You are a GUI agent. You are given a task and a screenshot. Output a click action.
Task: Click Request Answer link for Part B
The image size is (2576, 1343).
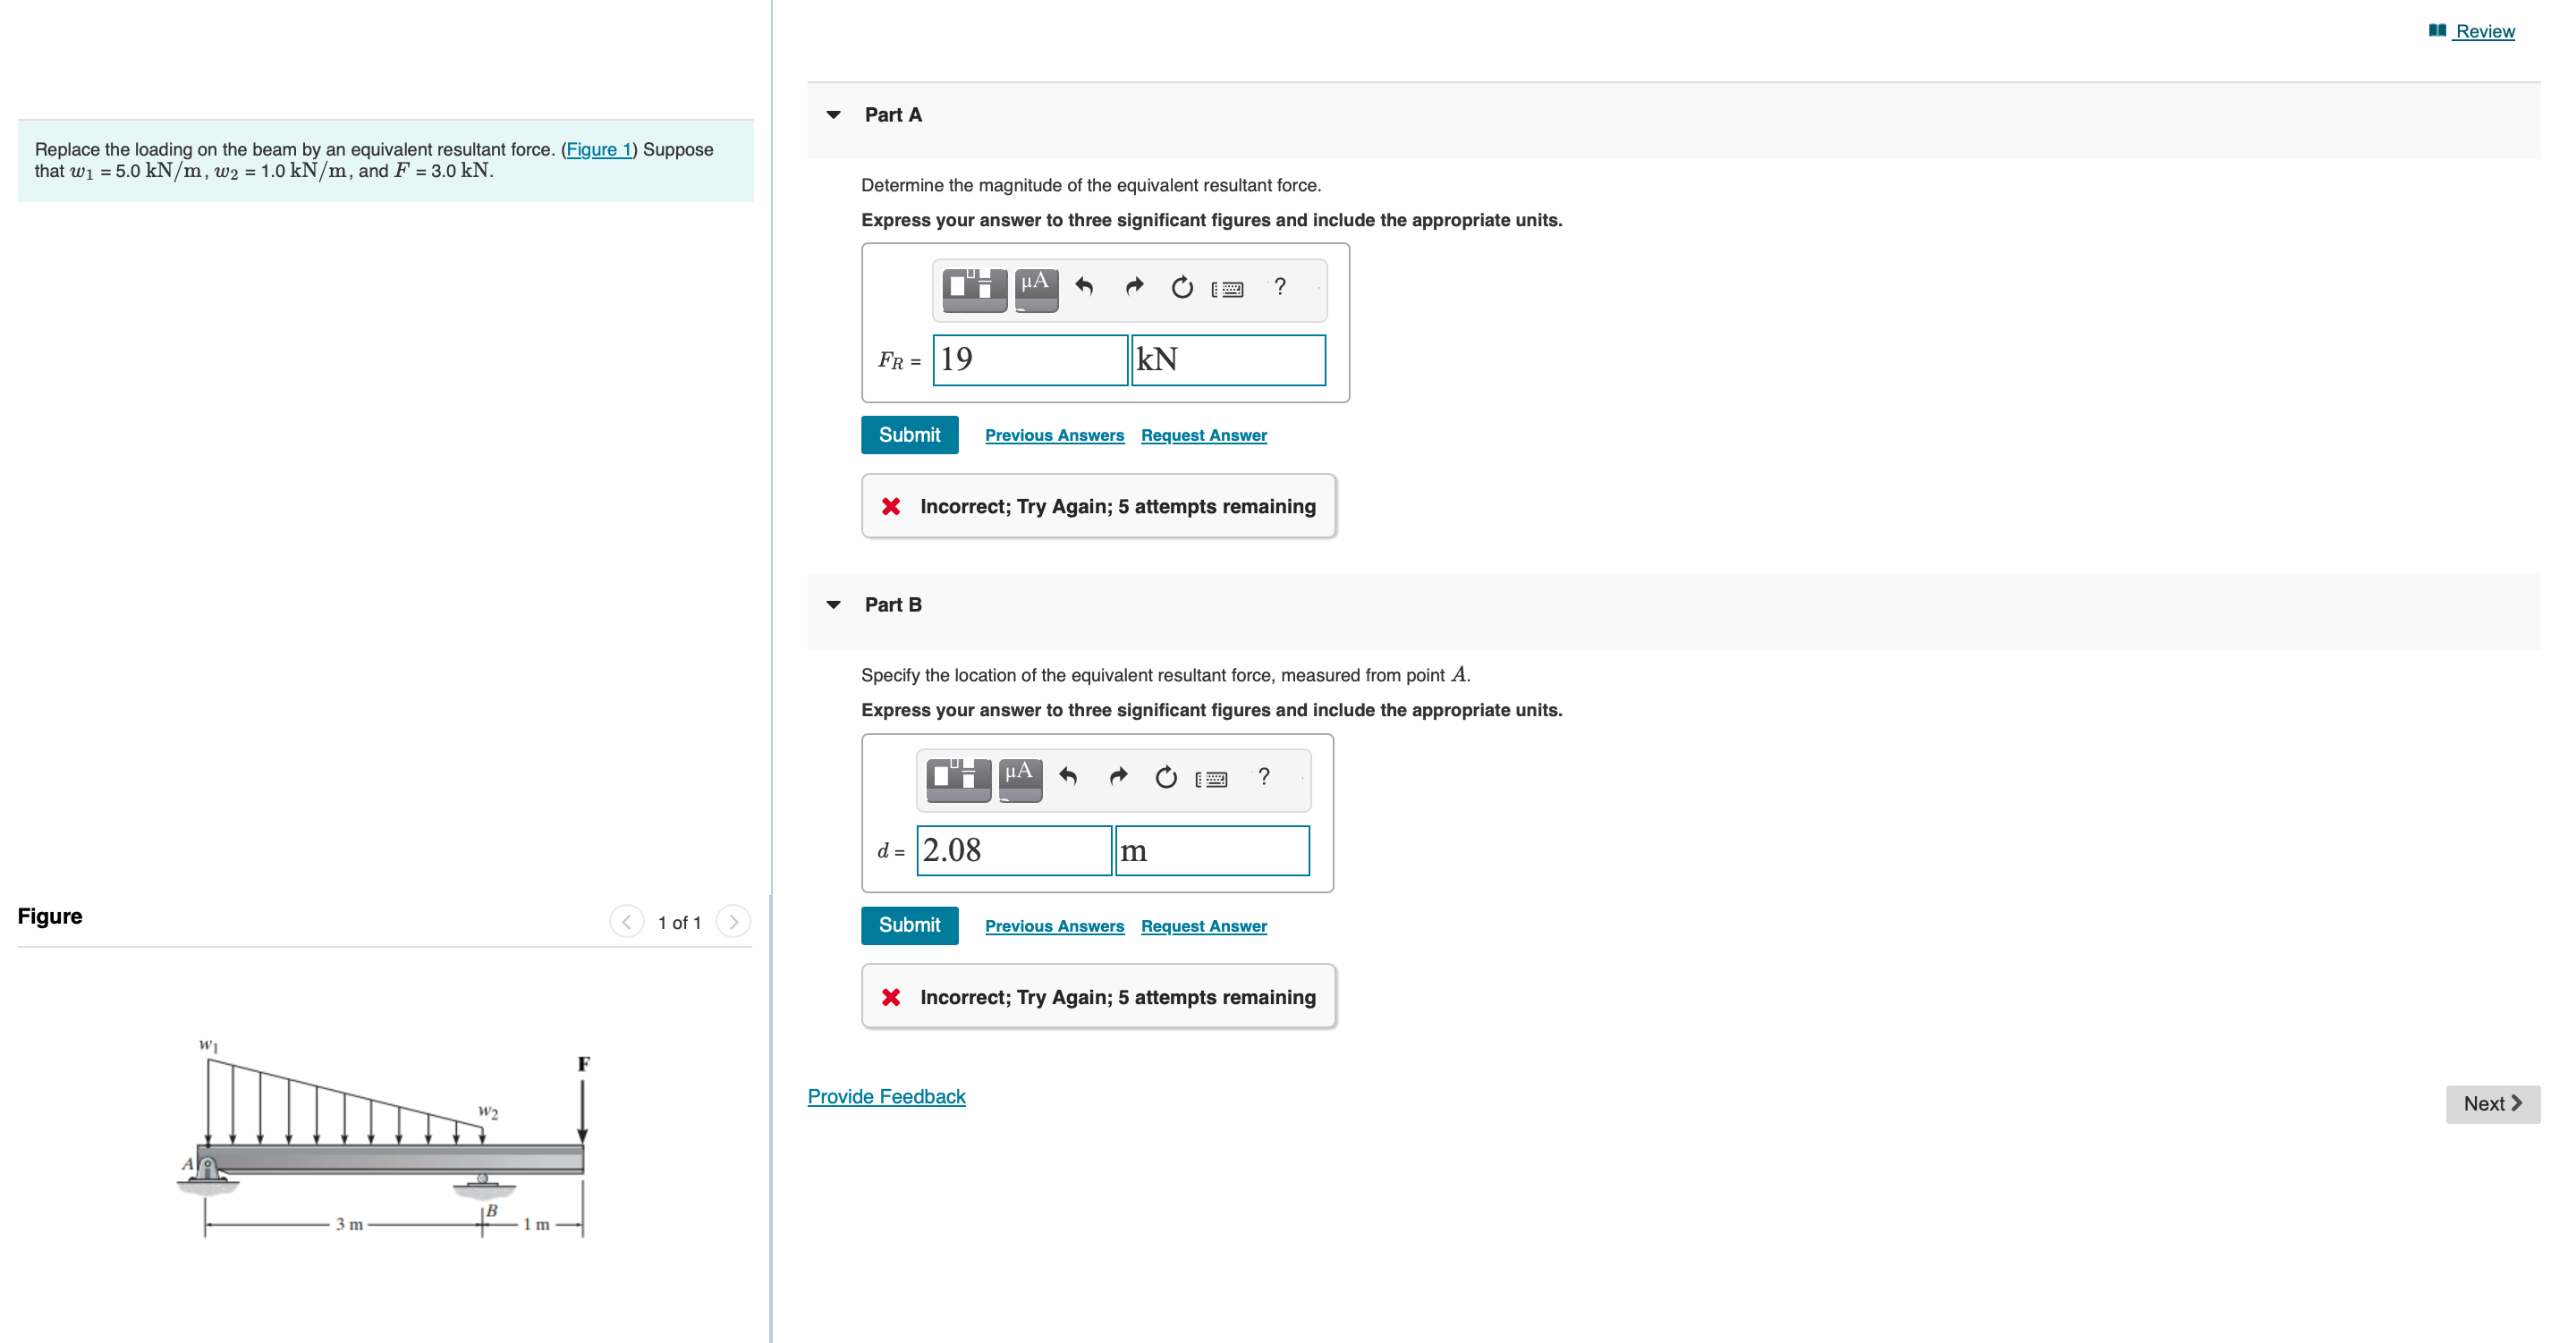[x=1203, y=926]
